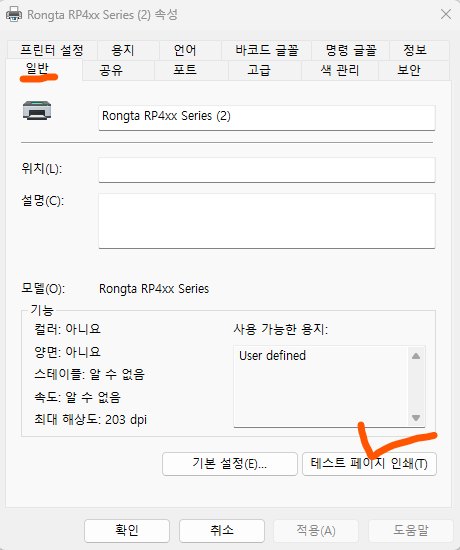Click the 최대 해상도: 203 dpi text
Image resolution: width=460 pixels, height=550 pixels.
pos(91,420)
